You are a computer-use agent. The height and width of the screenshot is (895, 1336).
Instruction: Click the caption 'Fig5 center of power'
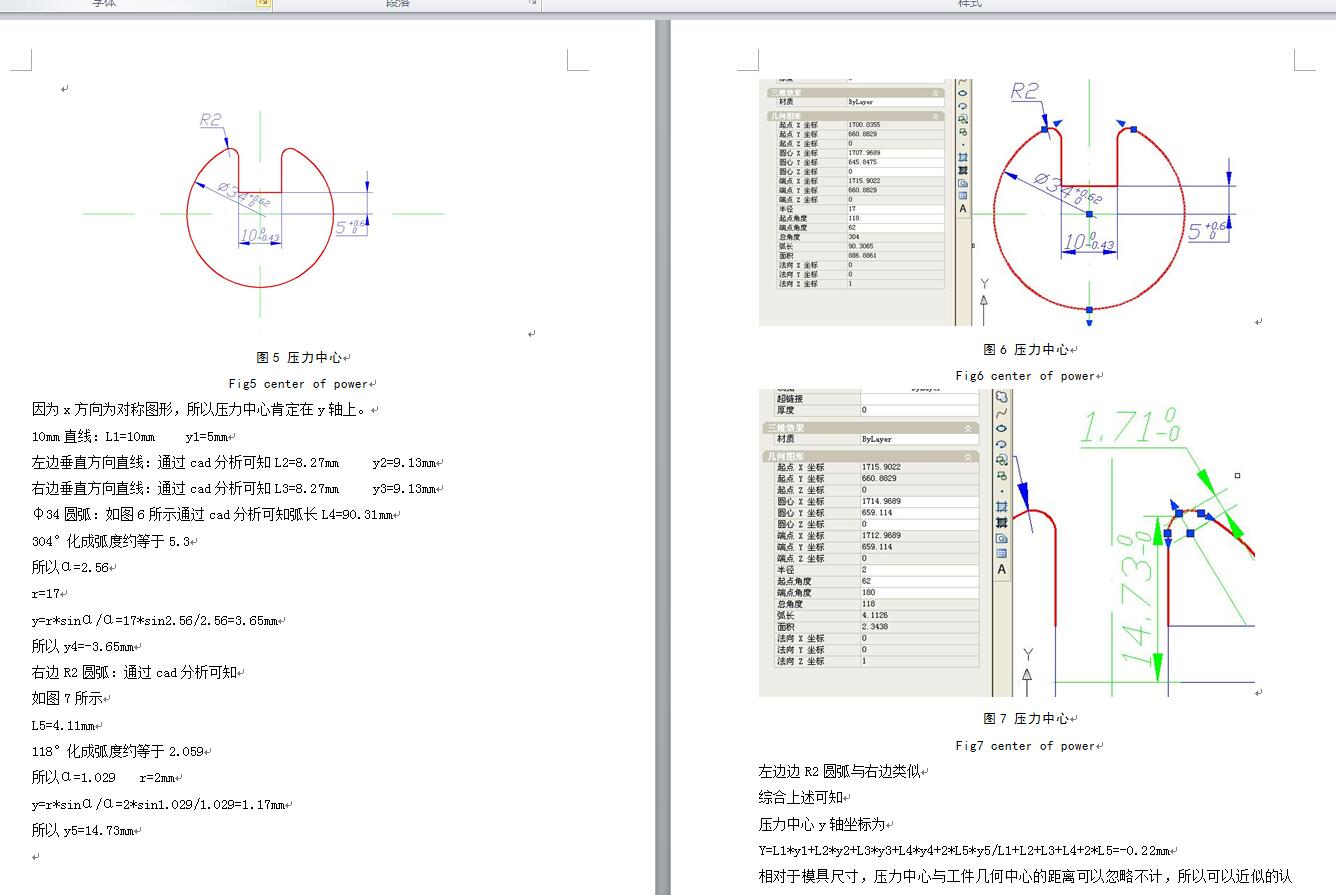point(298,383)
